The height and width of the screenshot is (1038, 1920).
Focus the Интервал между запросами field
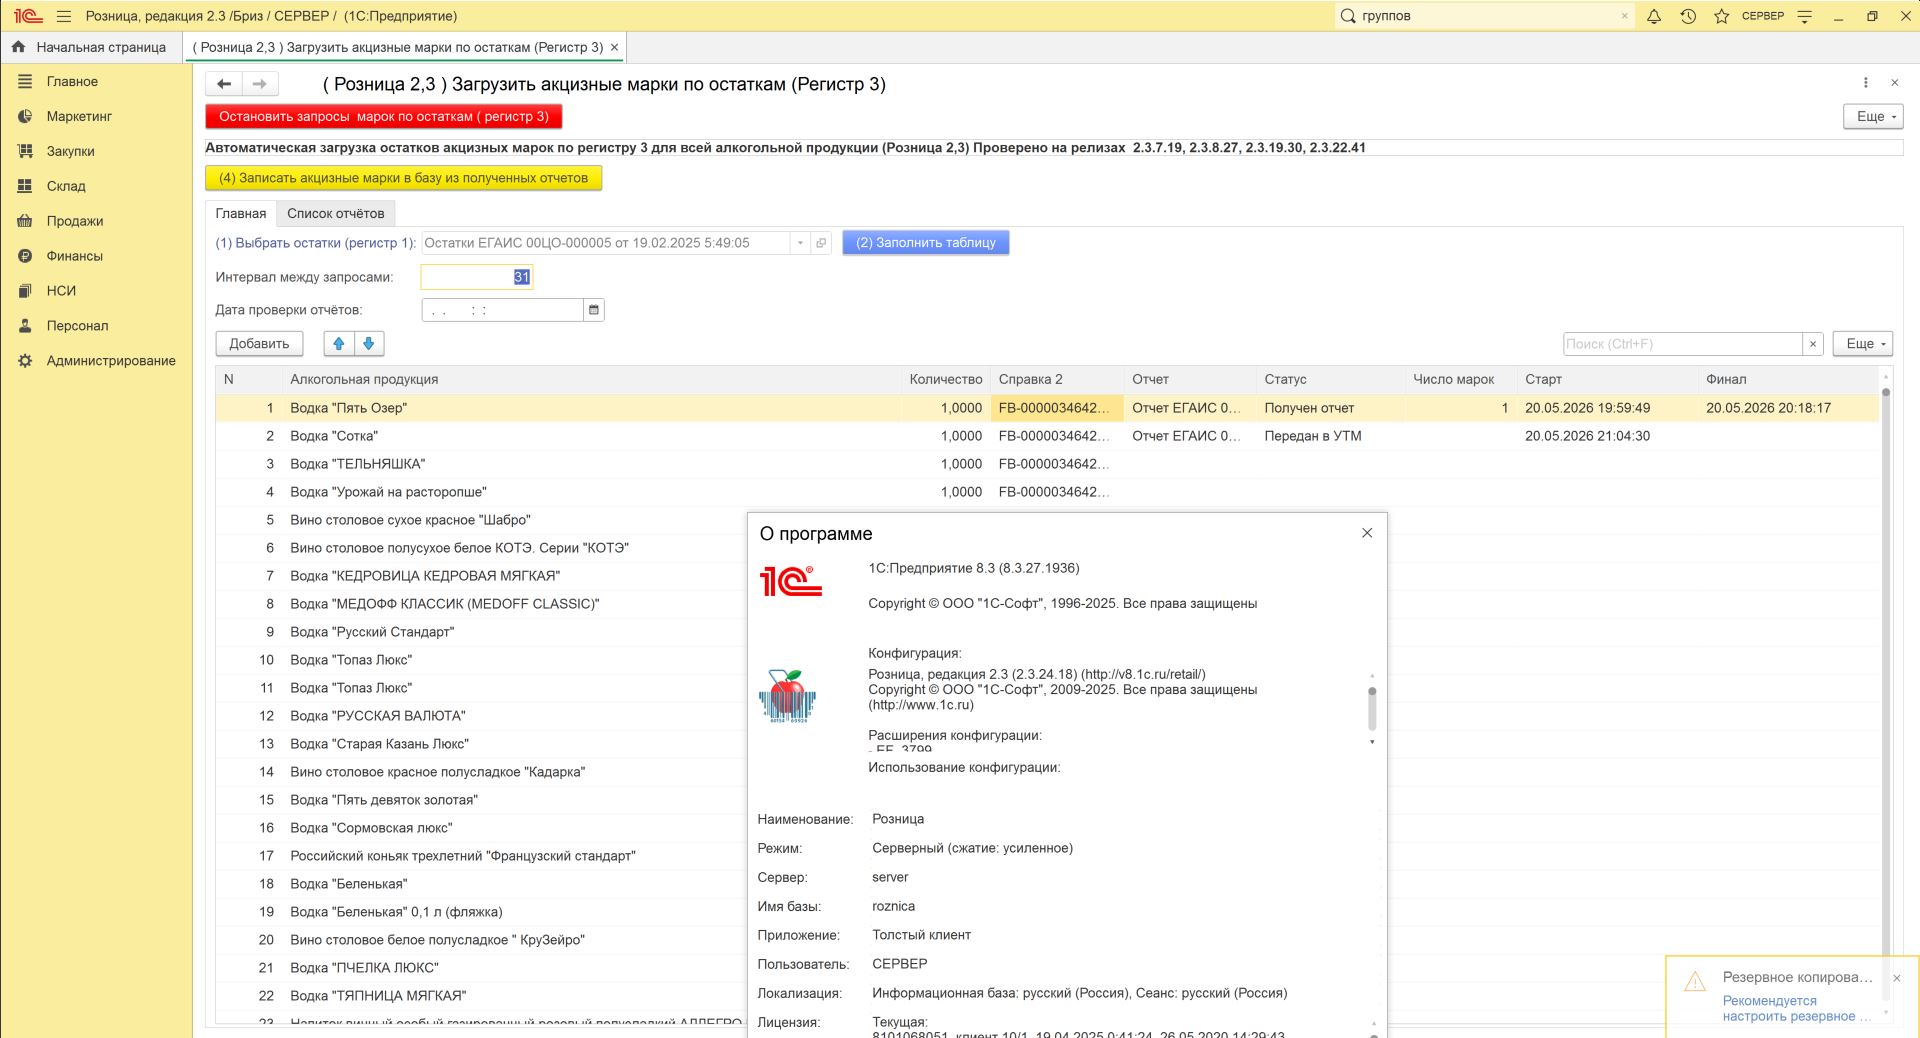[477, 277]
